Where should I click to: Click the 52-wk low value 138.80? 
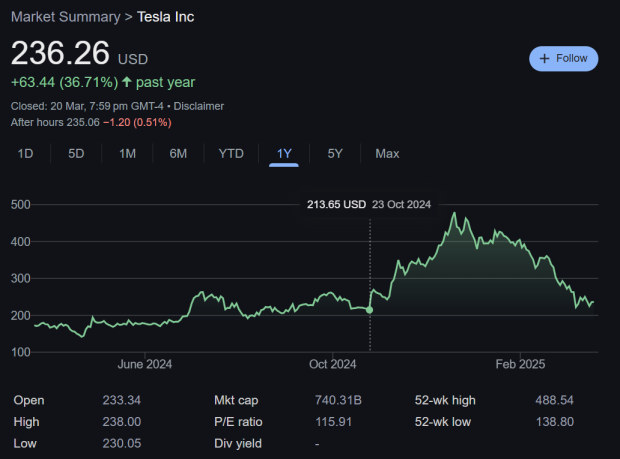554,422
